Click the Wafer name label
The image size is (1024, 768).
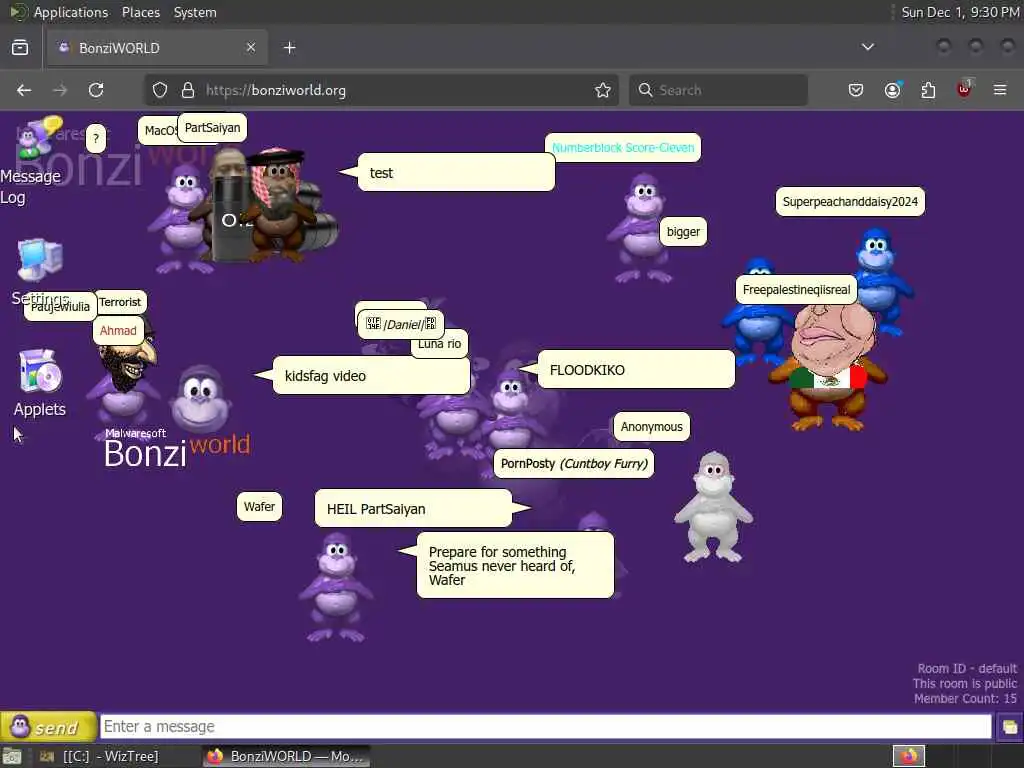pyautogui.click(x=259, y=507)
